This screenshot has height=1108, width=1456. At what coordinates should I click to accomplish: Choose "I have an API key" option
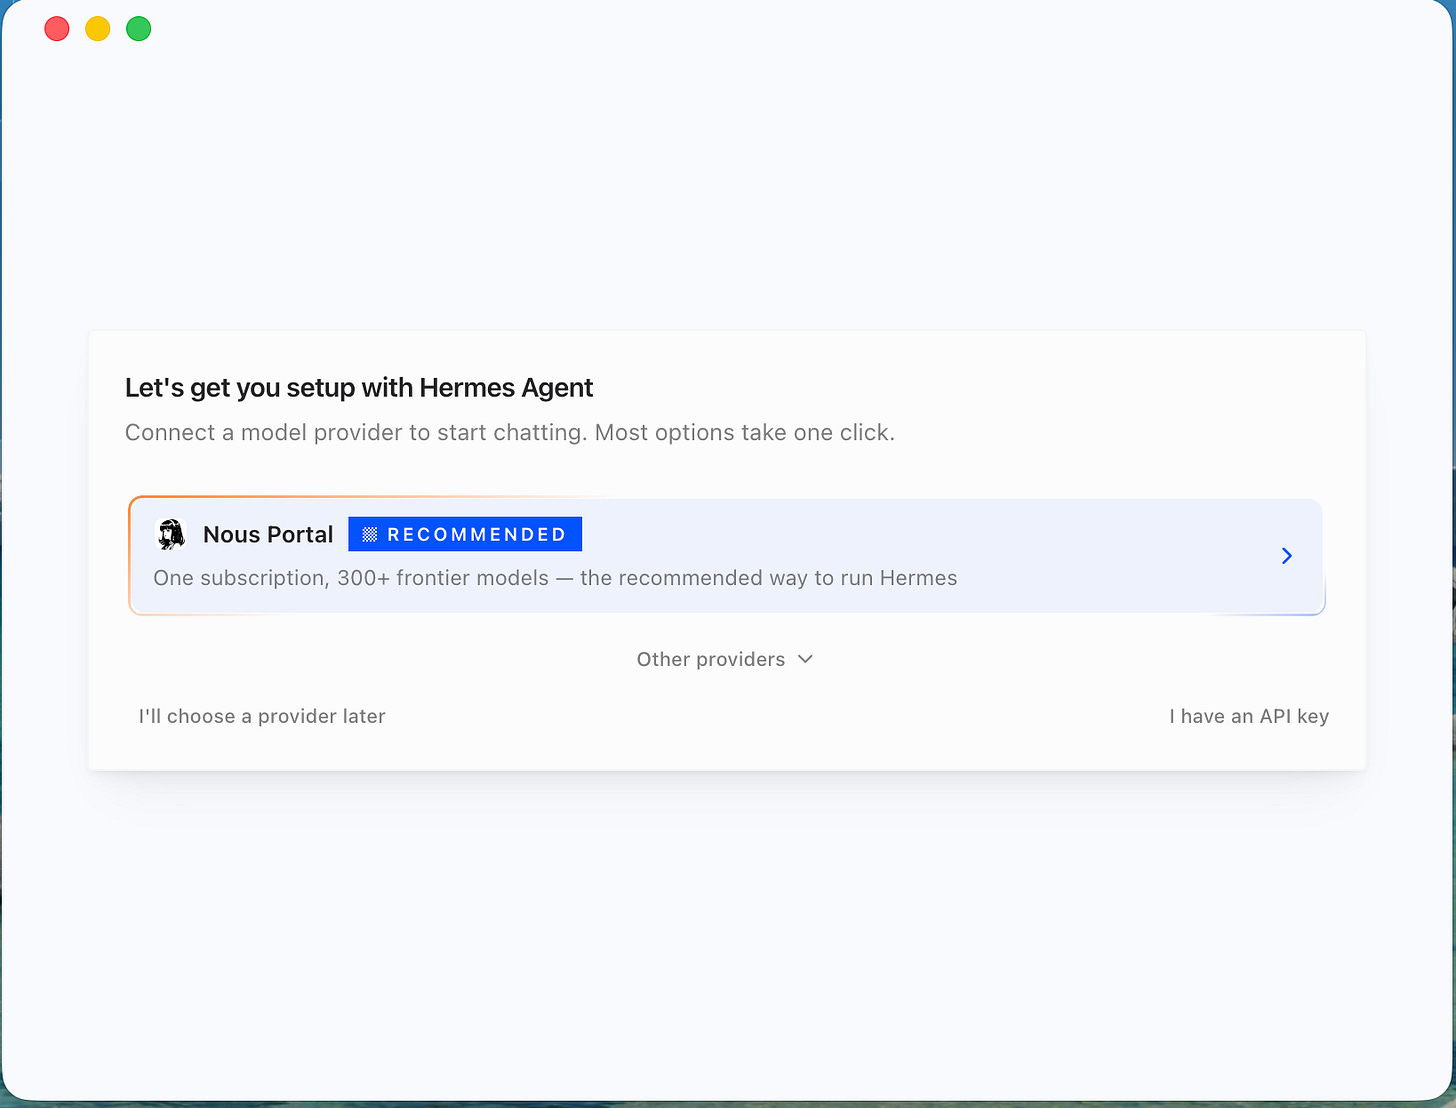pos(1249,716)
